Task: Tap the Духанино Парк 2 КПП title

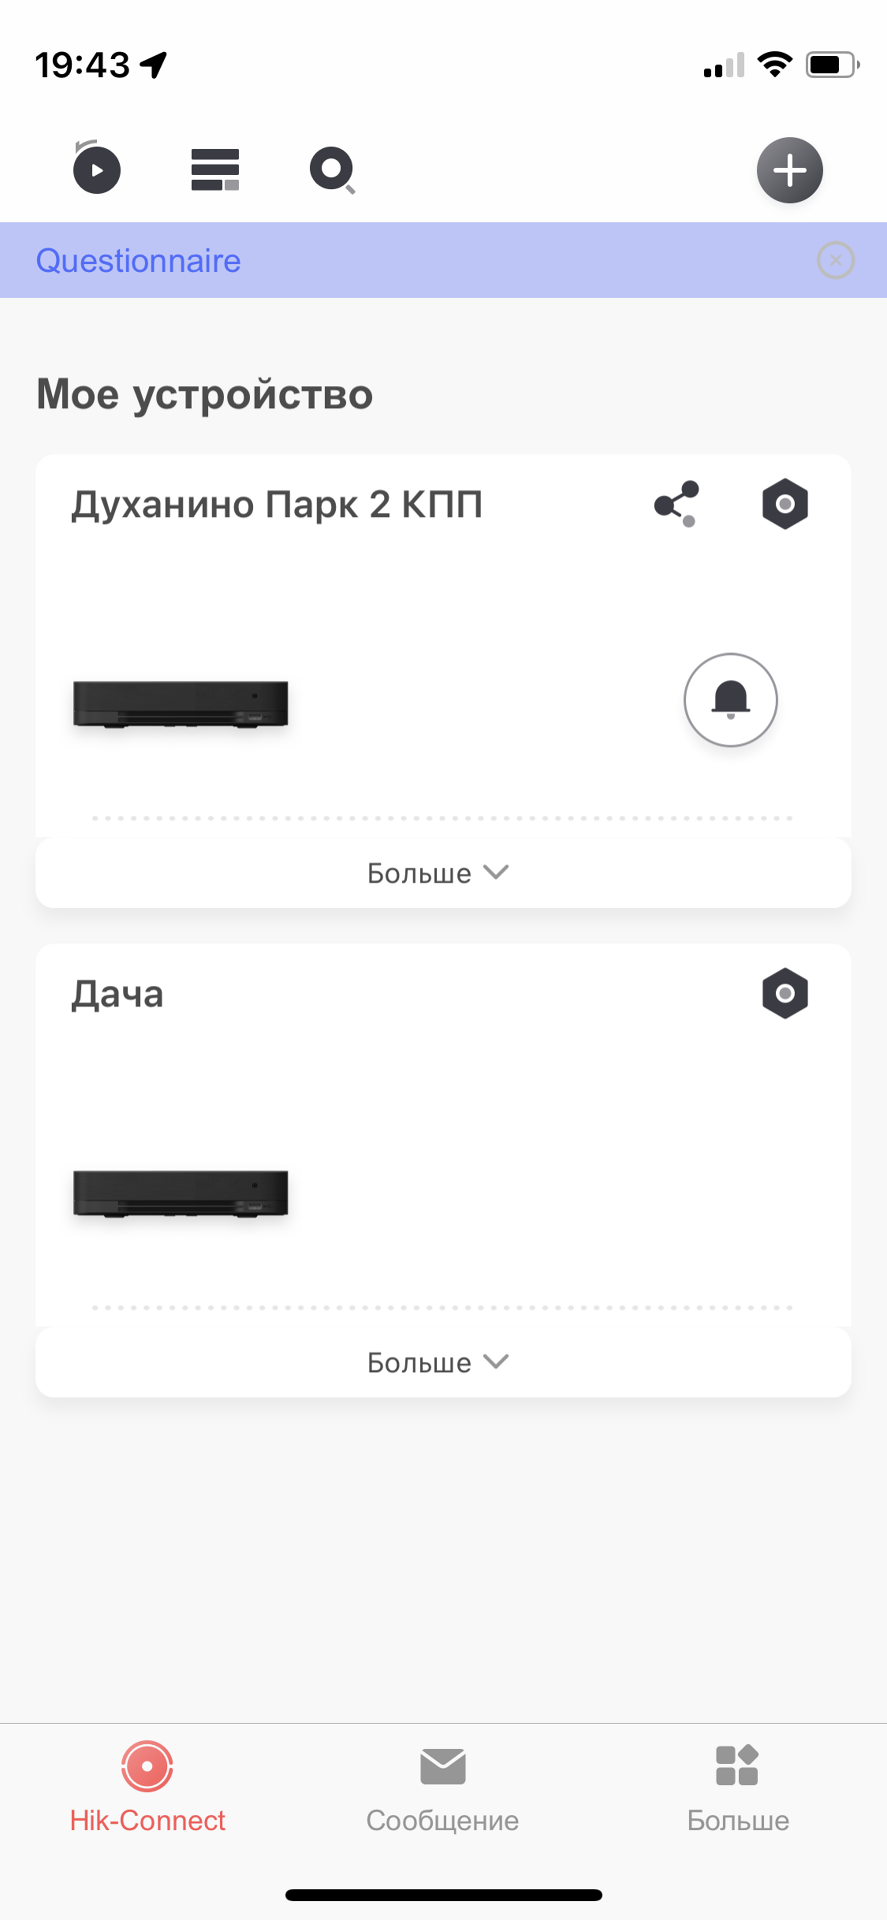Action: (277, 505)
